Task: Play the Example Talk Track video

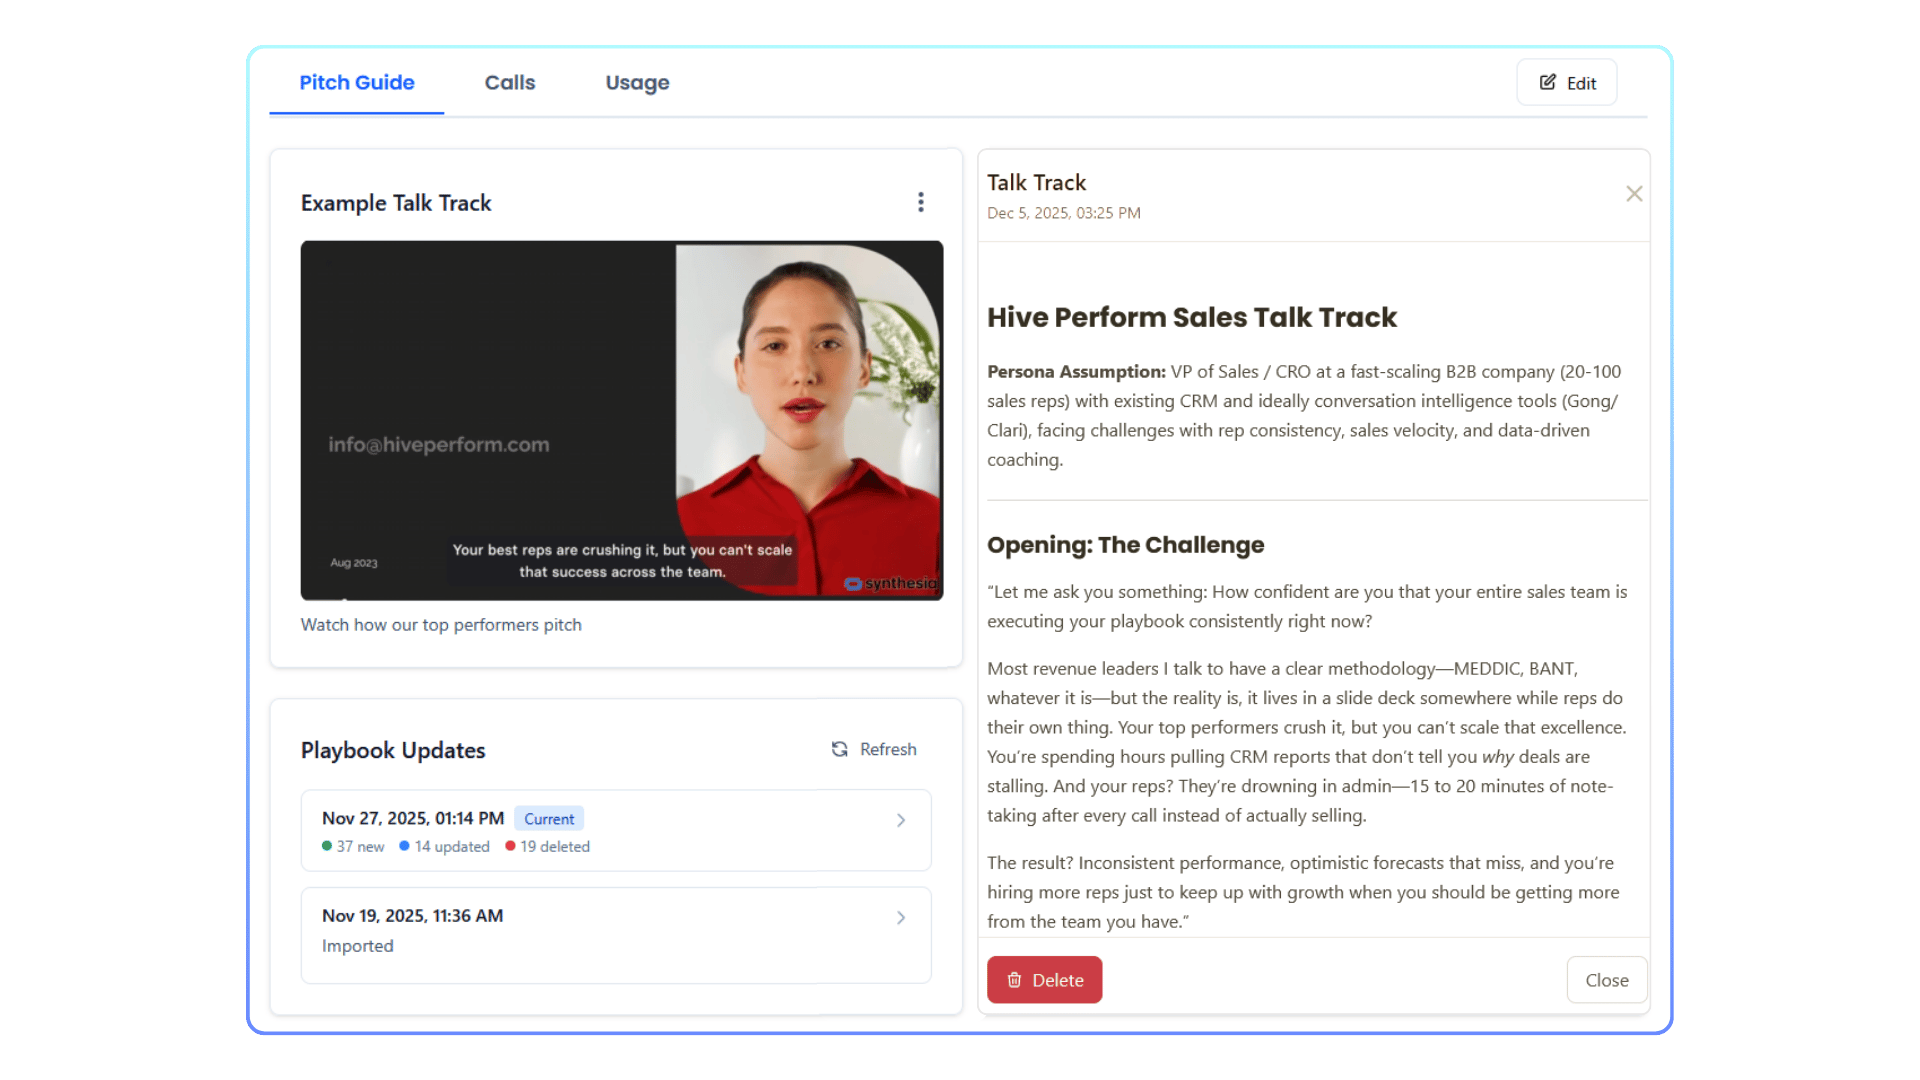Action: [622, 420]
